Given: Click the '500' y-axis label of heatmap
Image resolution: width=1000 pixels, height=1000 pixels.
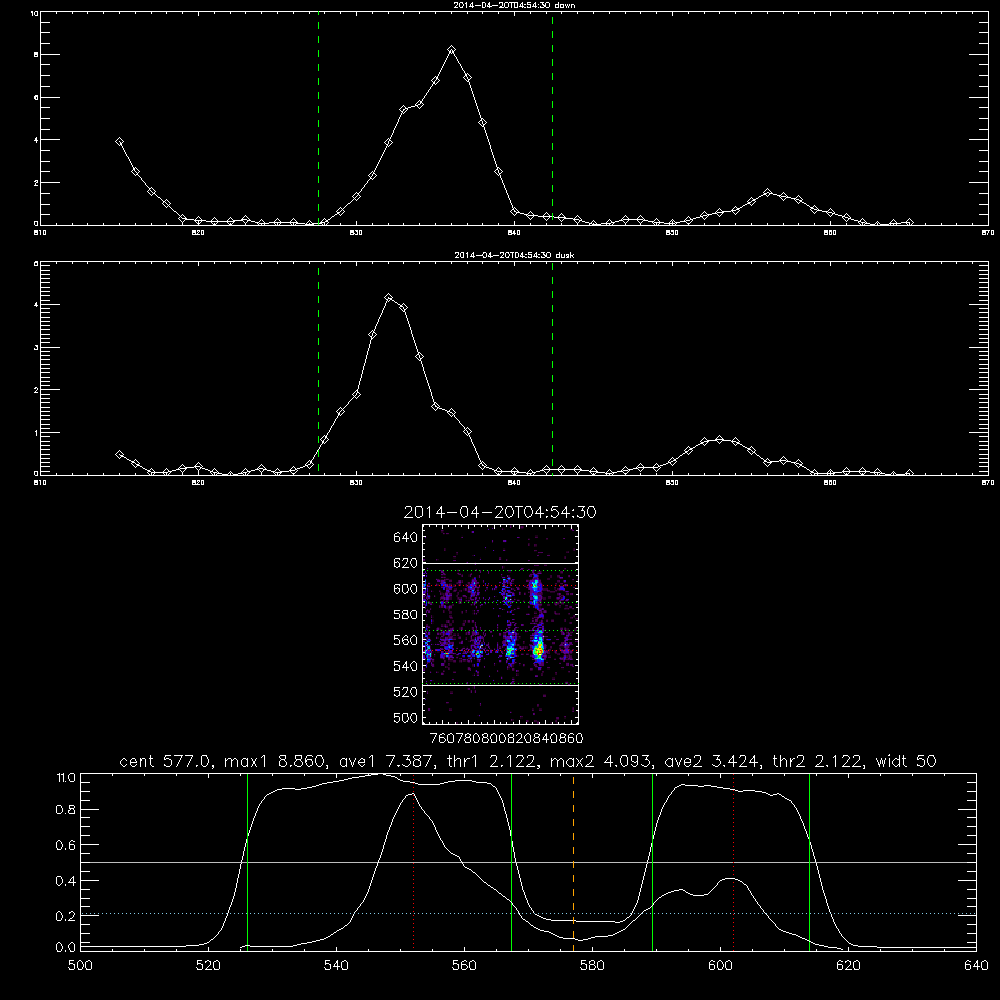Looking at the screenshot, I should (x=406, y=717).
